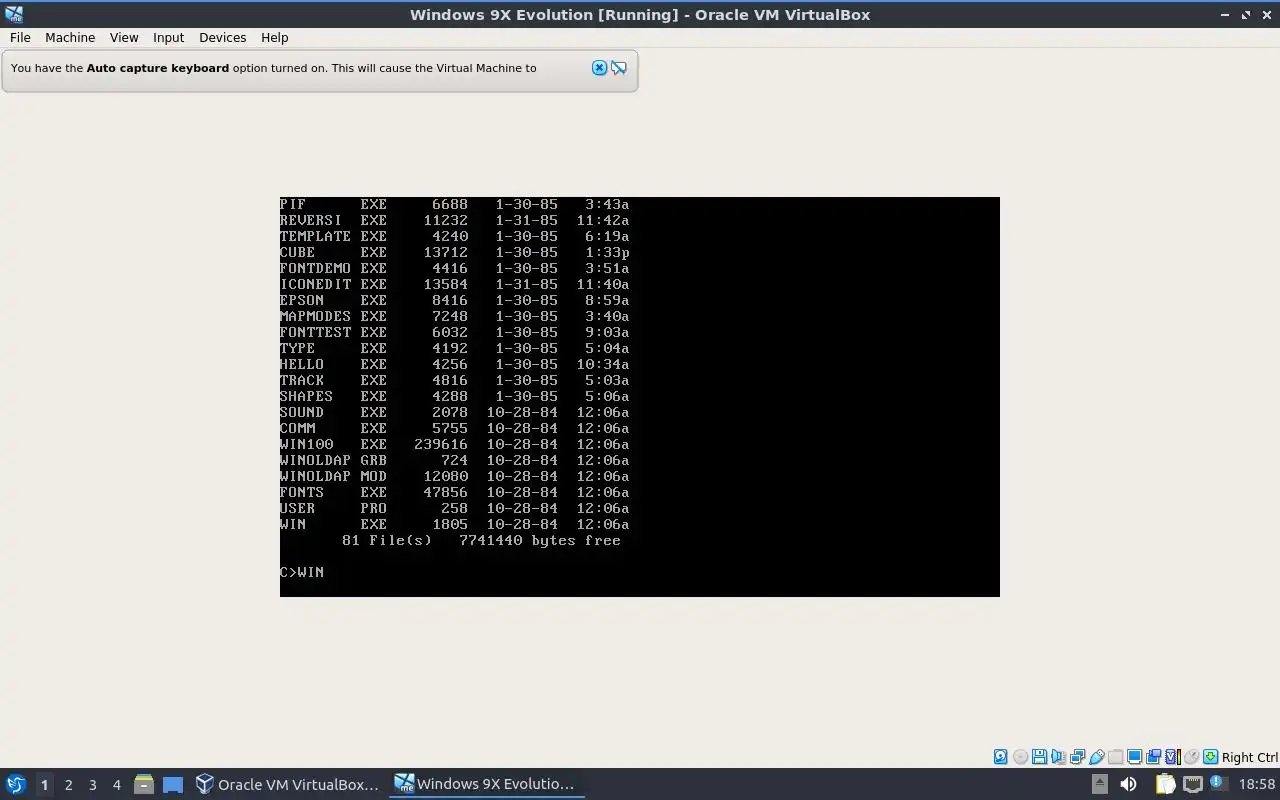Click the Auto capture keyboard notification text

(273, 68)
